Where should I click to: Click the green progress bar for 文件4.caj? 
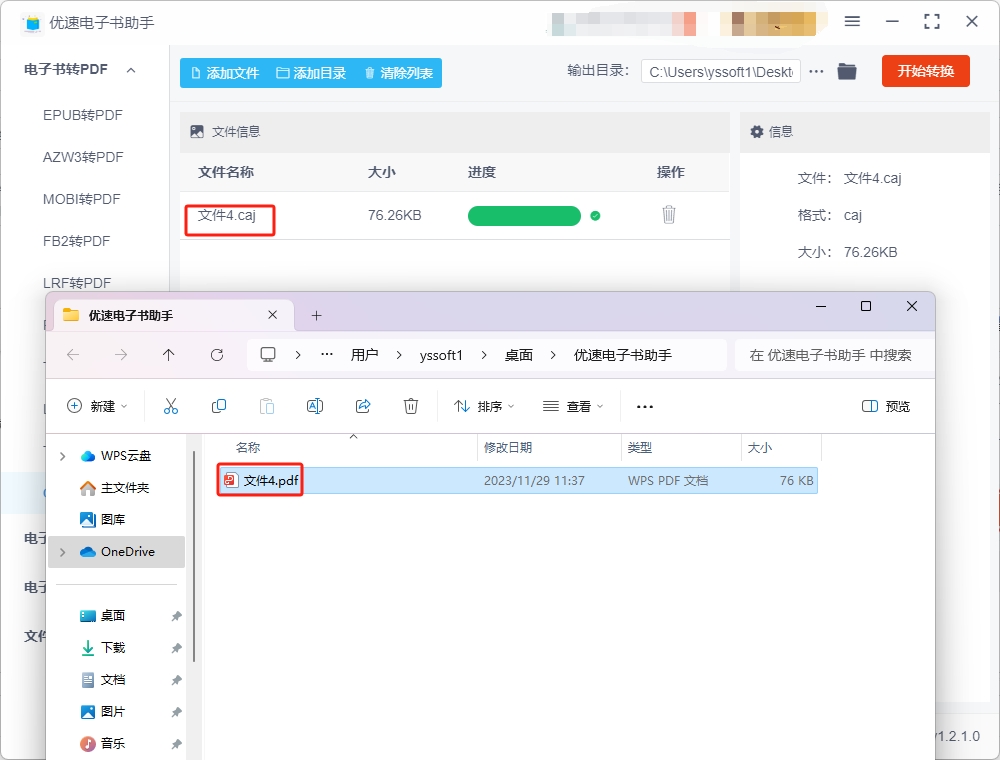click(524, 216)
